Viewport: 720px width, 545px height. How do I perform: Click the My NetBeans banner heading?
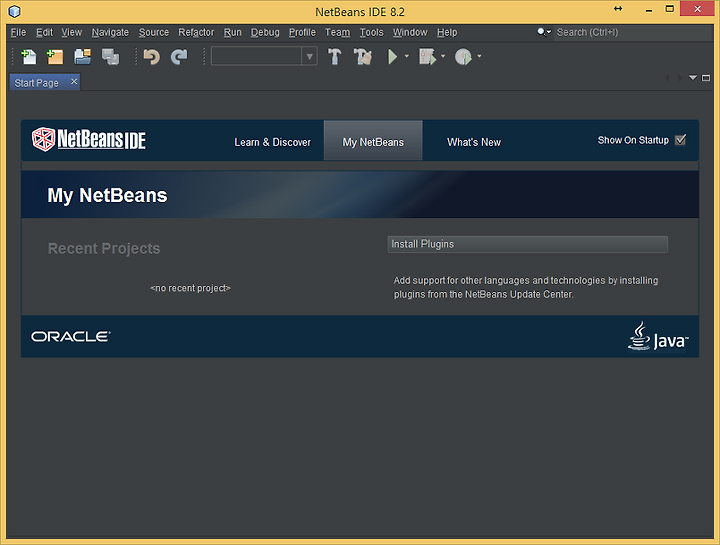(x=107, y=195)
